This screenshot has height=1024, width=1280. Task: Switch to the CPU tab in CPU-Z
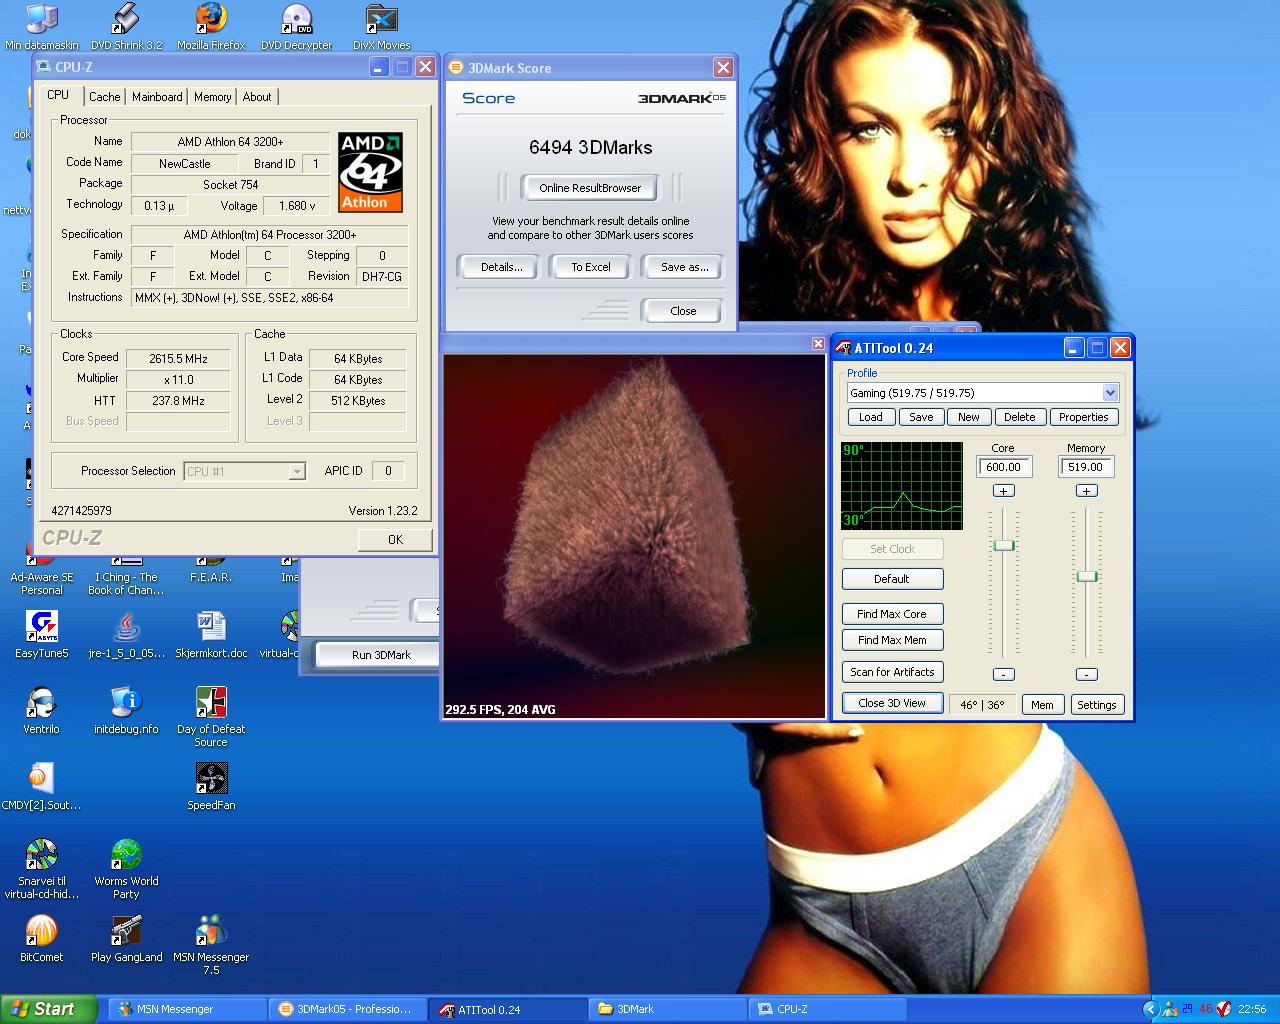coord(58,95)
